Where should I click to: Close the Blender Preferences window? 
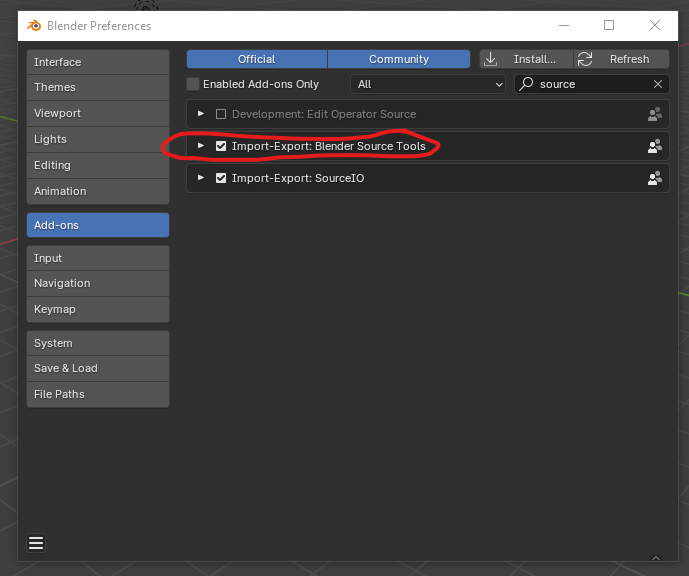pyautogui.click(x=655, y=25)
